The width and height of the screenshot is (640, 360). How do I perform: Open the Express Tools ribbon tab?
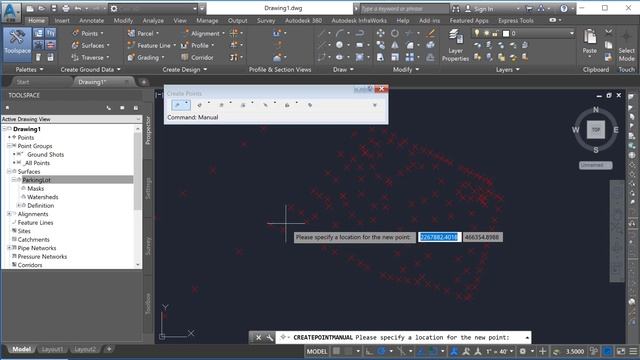[x=516, y=20]
